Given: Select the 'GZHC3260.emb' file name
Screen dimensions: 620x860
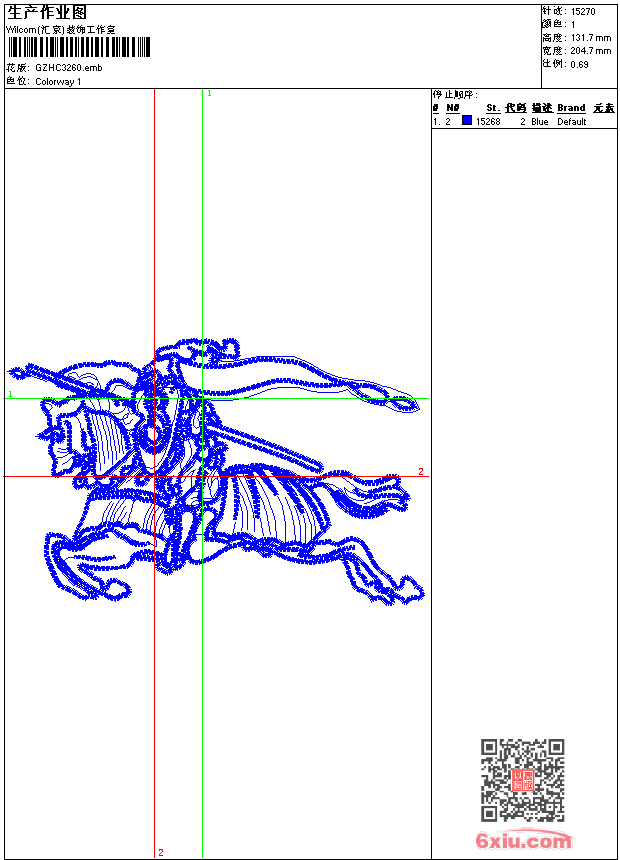Looking at the screenshot, I should pos(69,68).
